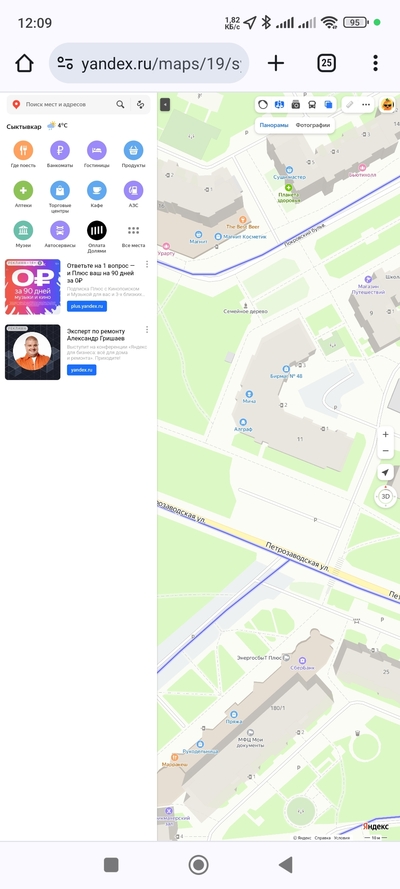Open the routes icon beside search
This screenshot has height=889, width=400.
click(141, 104)
